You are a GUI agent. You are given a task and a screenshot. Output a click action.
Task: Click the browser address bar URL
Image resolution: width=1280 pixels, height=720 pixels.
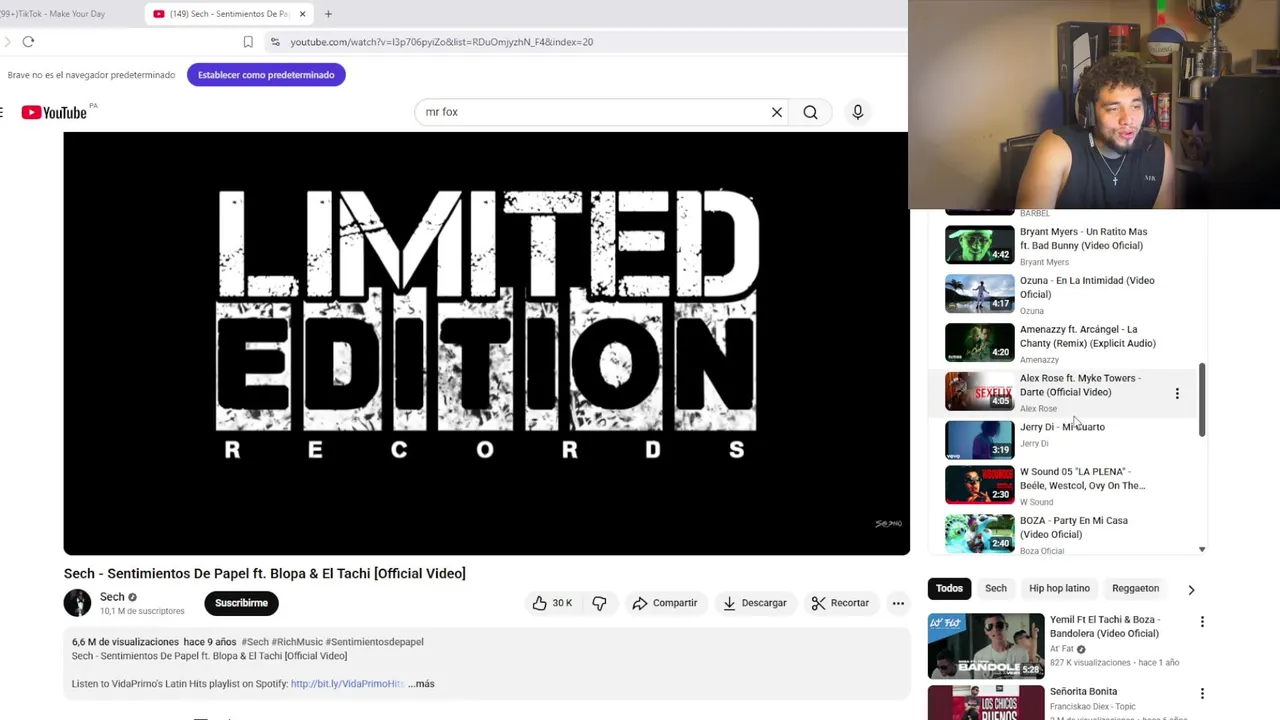pyautogui.click(x=442, y=42)
